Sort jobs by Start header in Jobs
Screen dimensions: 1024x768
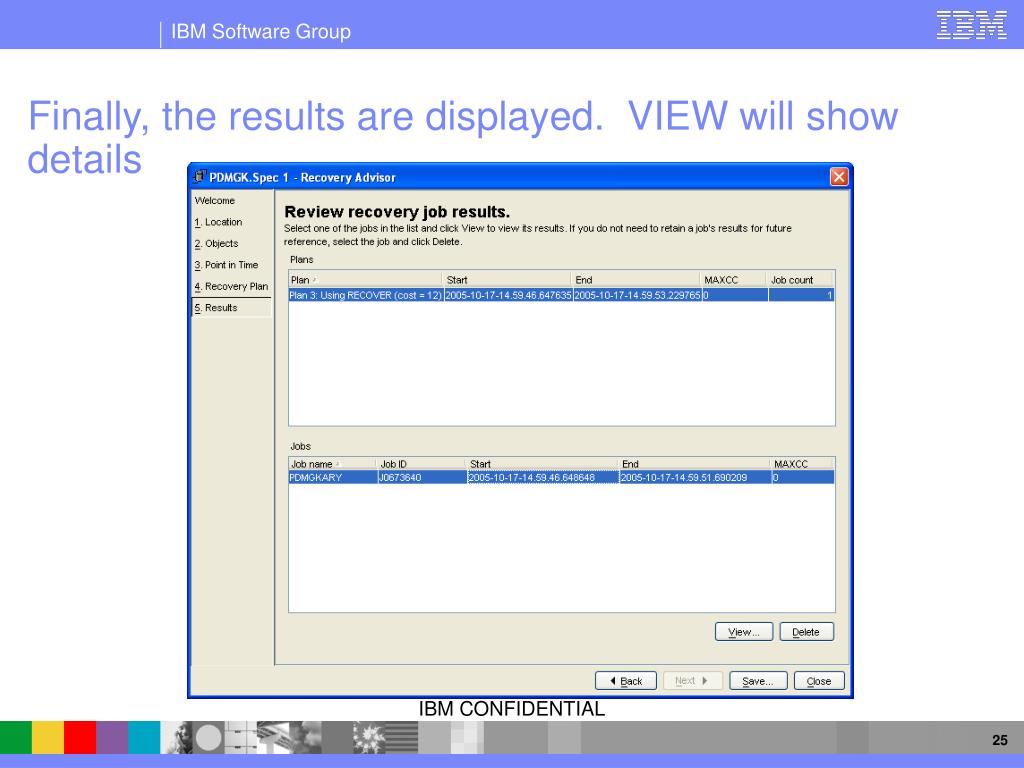pyautogui.click(x=542, y=464)
